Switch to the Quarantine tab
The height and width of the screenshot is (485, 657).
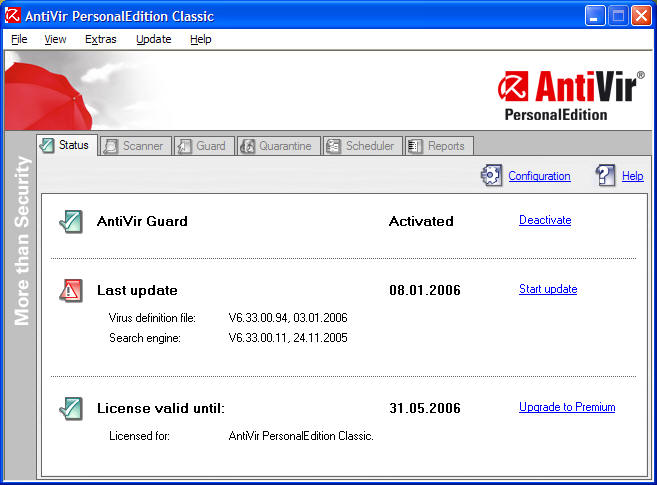pos(279,146)
